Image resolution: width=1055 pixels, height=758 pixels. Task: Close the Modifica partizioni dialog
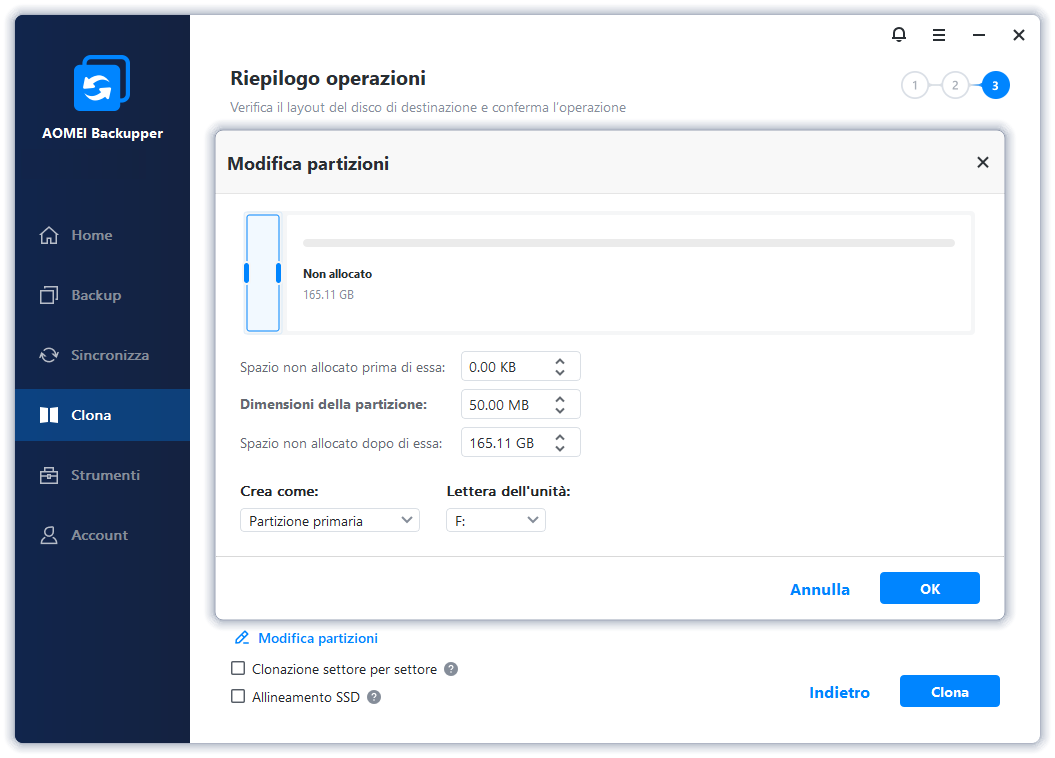pyautogui.click(x=983, y=162)
